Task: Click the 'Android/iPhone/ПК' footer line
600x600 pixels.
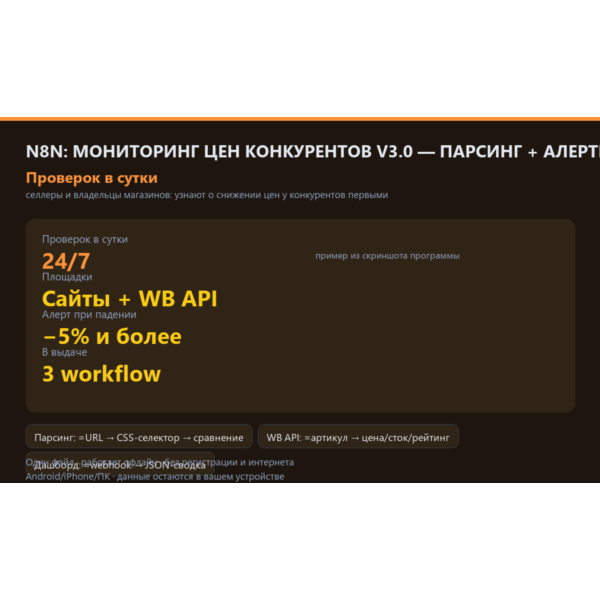Action: (155, 477)
